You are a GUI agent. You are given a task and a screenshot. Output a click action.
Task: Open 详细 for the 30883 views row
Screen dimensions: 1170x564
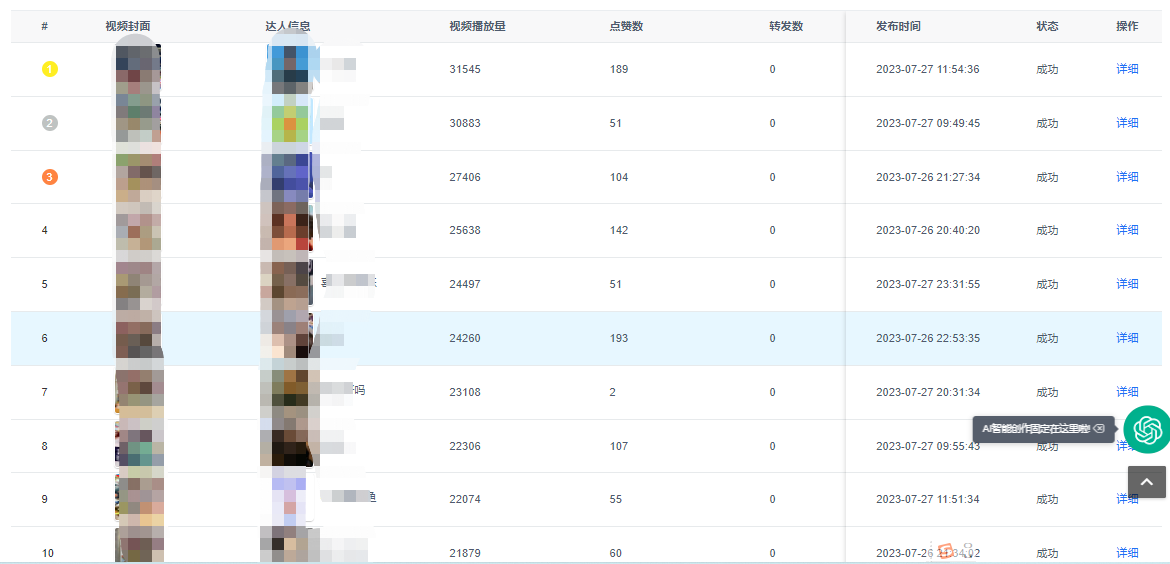coord(1127,123)
